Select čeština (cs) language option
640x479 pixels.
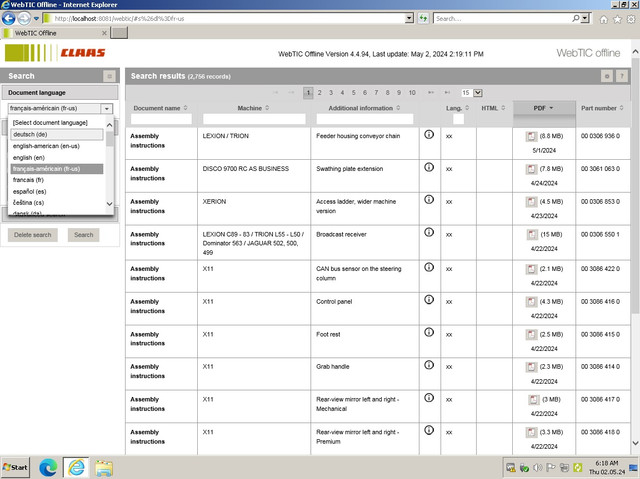click(x=57, y=203)
